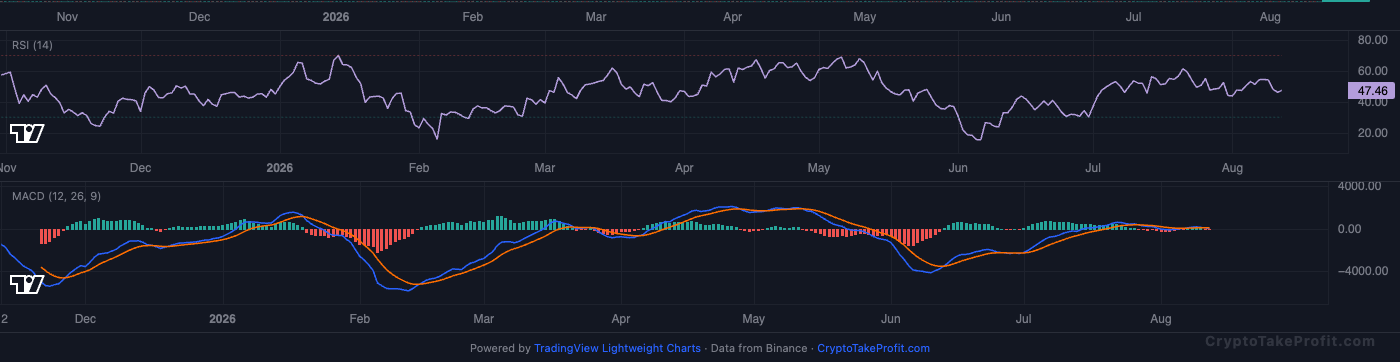Select the Apr label on main chart time axis
Image resolution: width=1400 pixels, height=362 pixels.
click(732, 17)
